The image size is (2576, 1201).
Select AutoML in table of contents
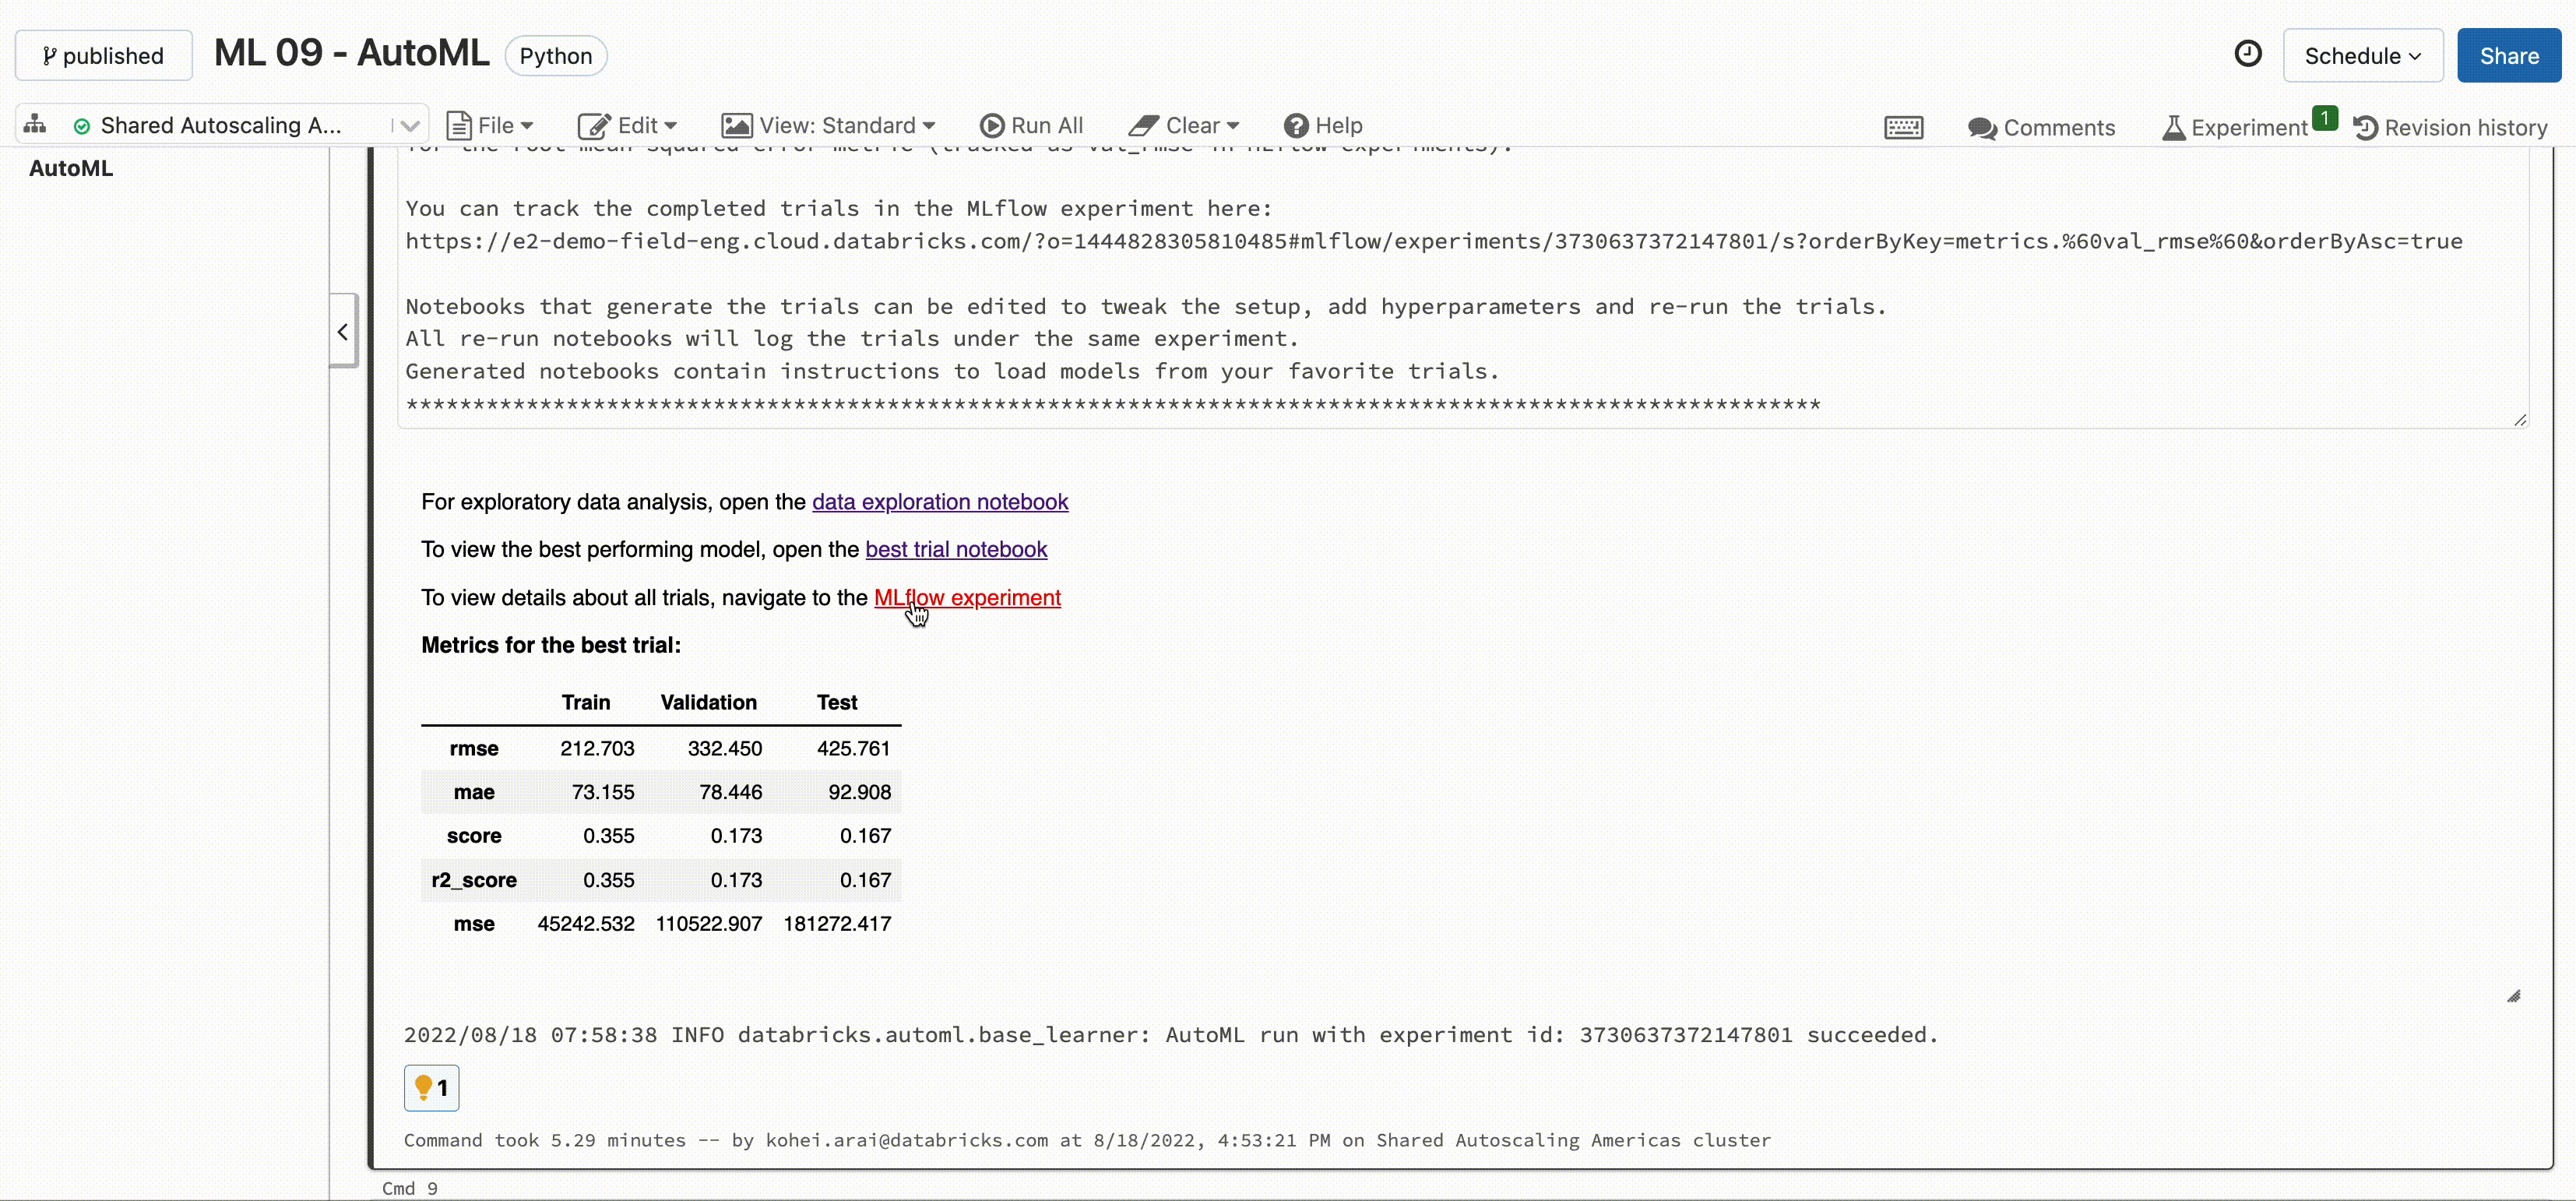click(71, 168)
